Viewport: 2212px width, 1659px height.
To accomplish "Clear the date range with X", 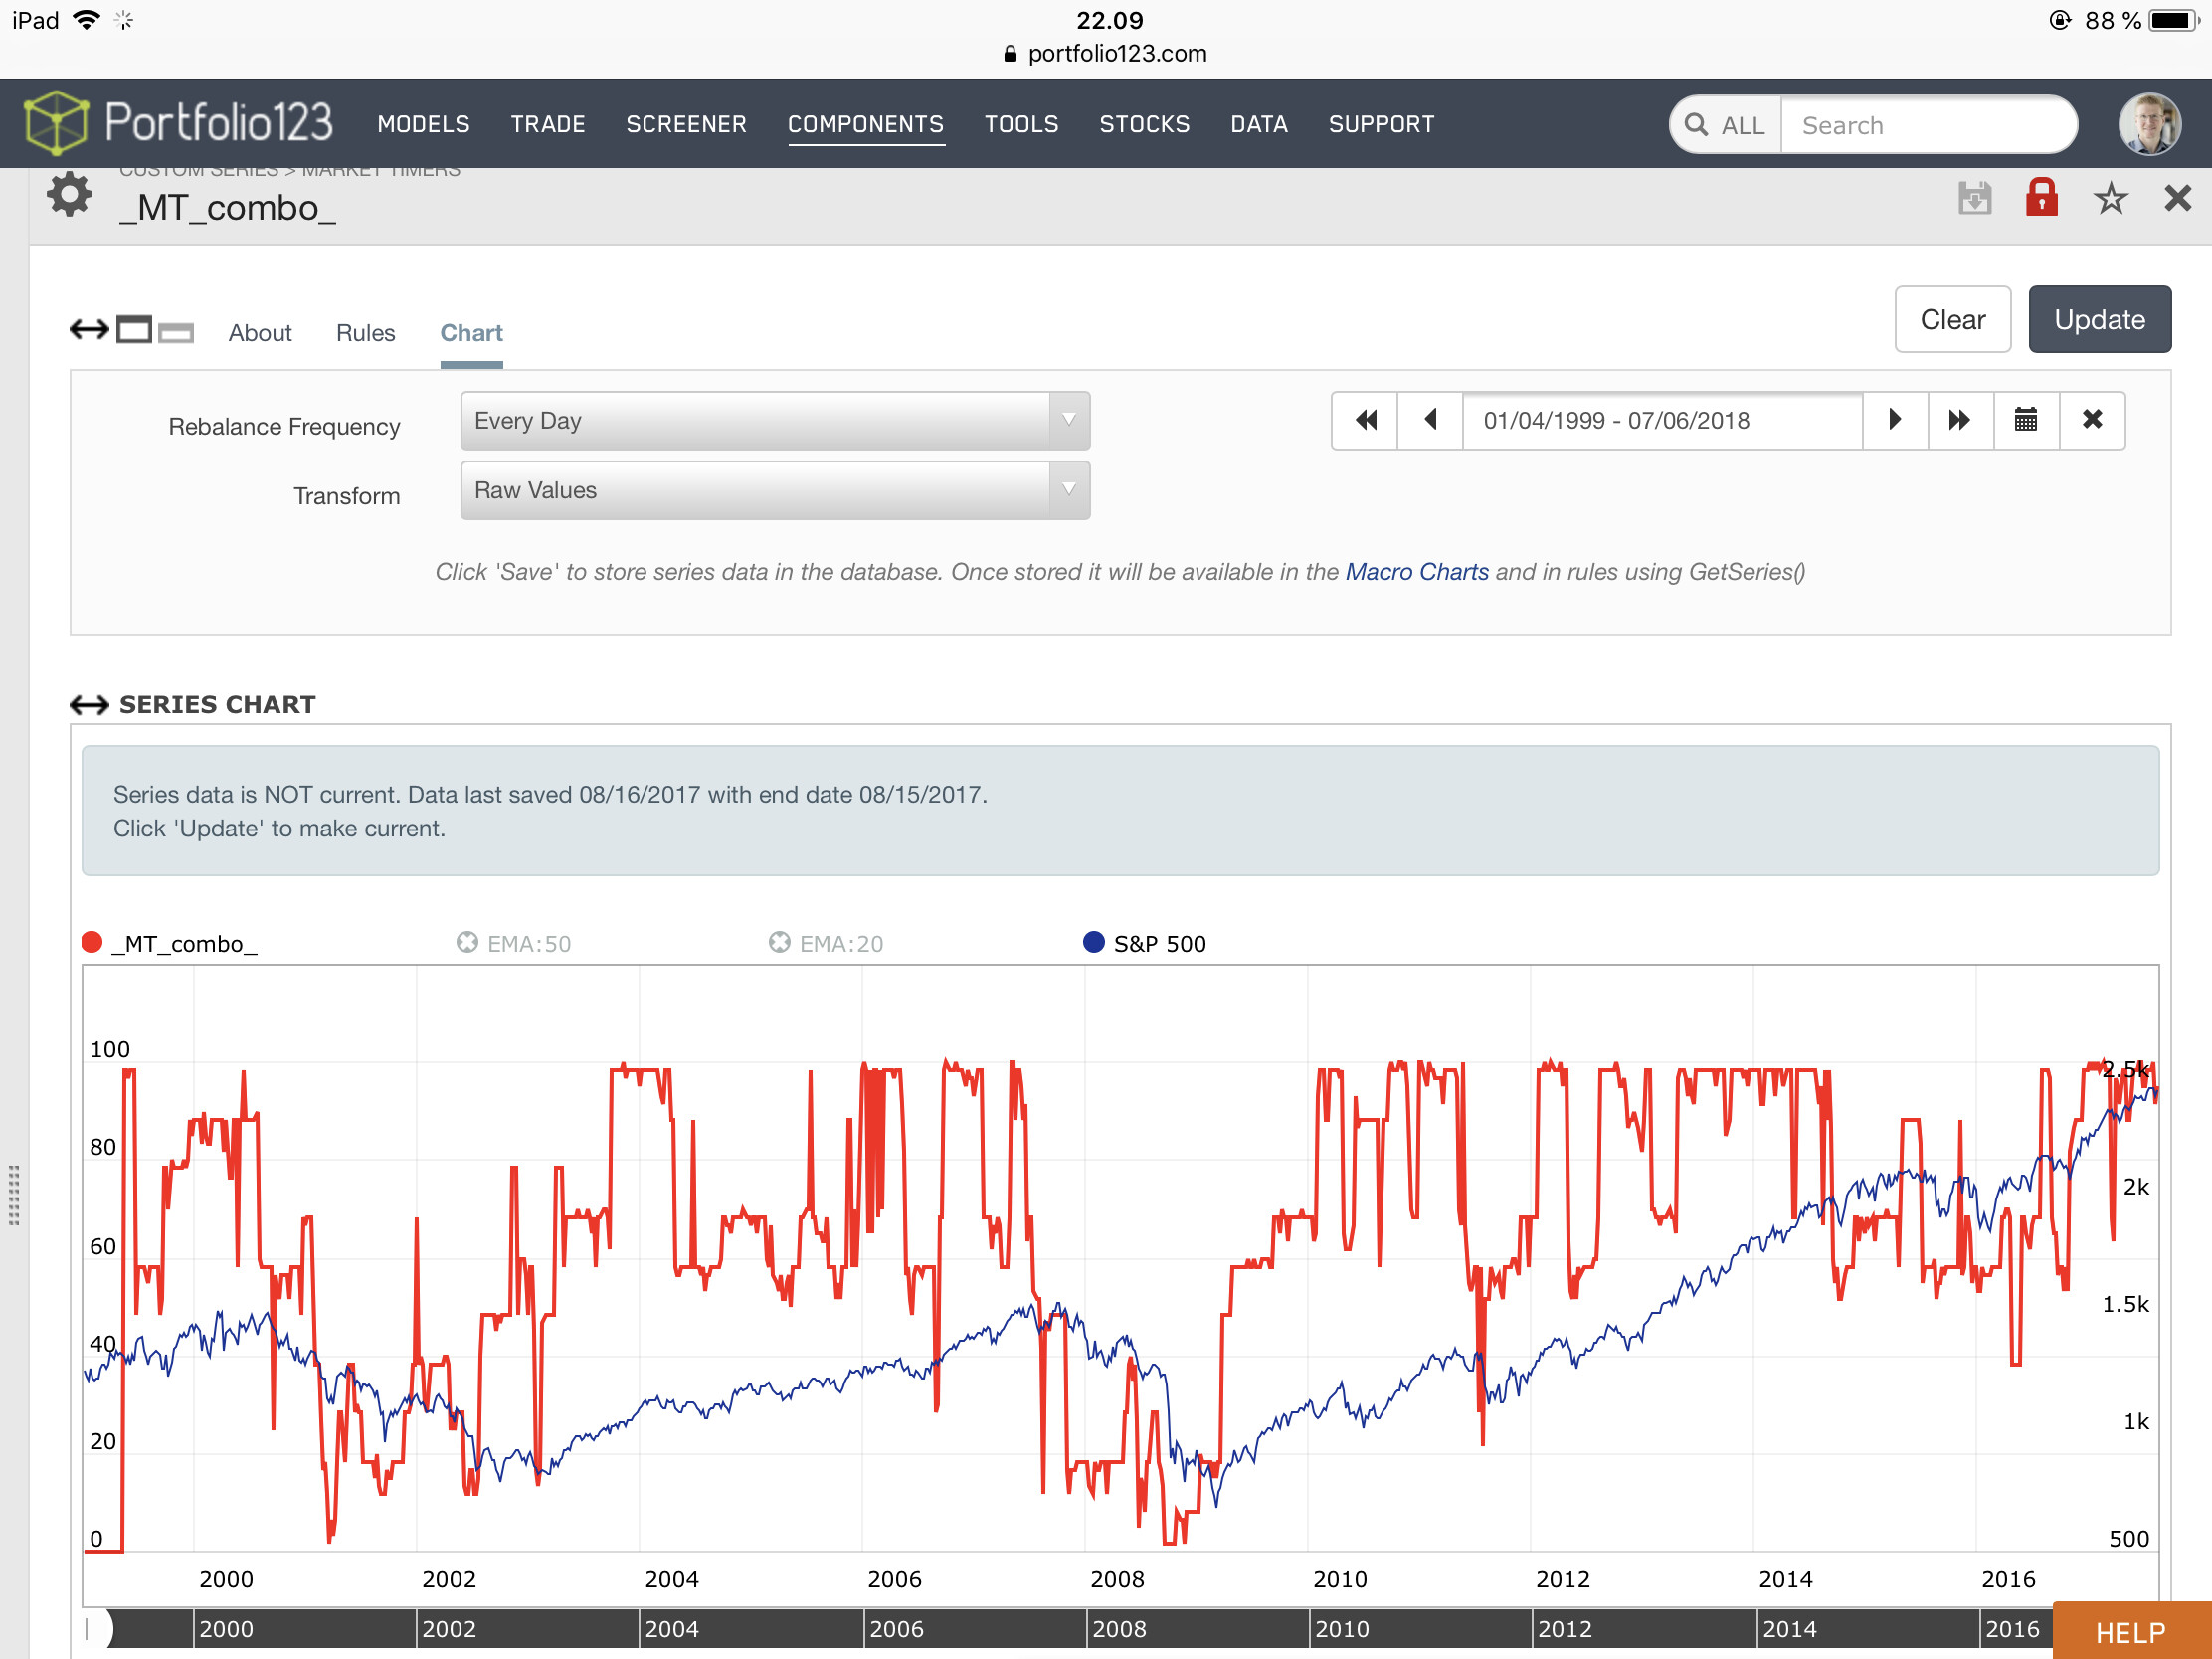I will [2092, 420].
